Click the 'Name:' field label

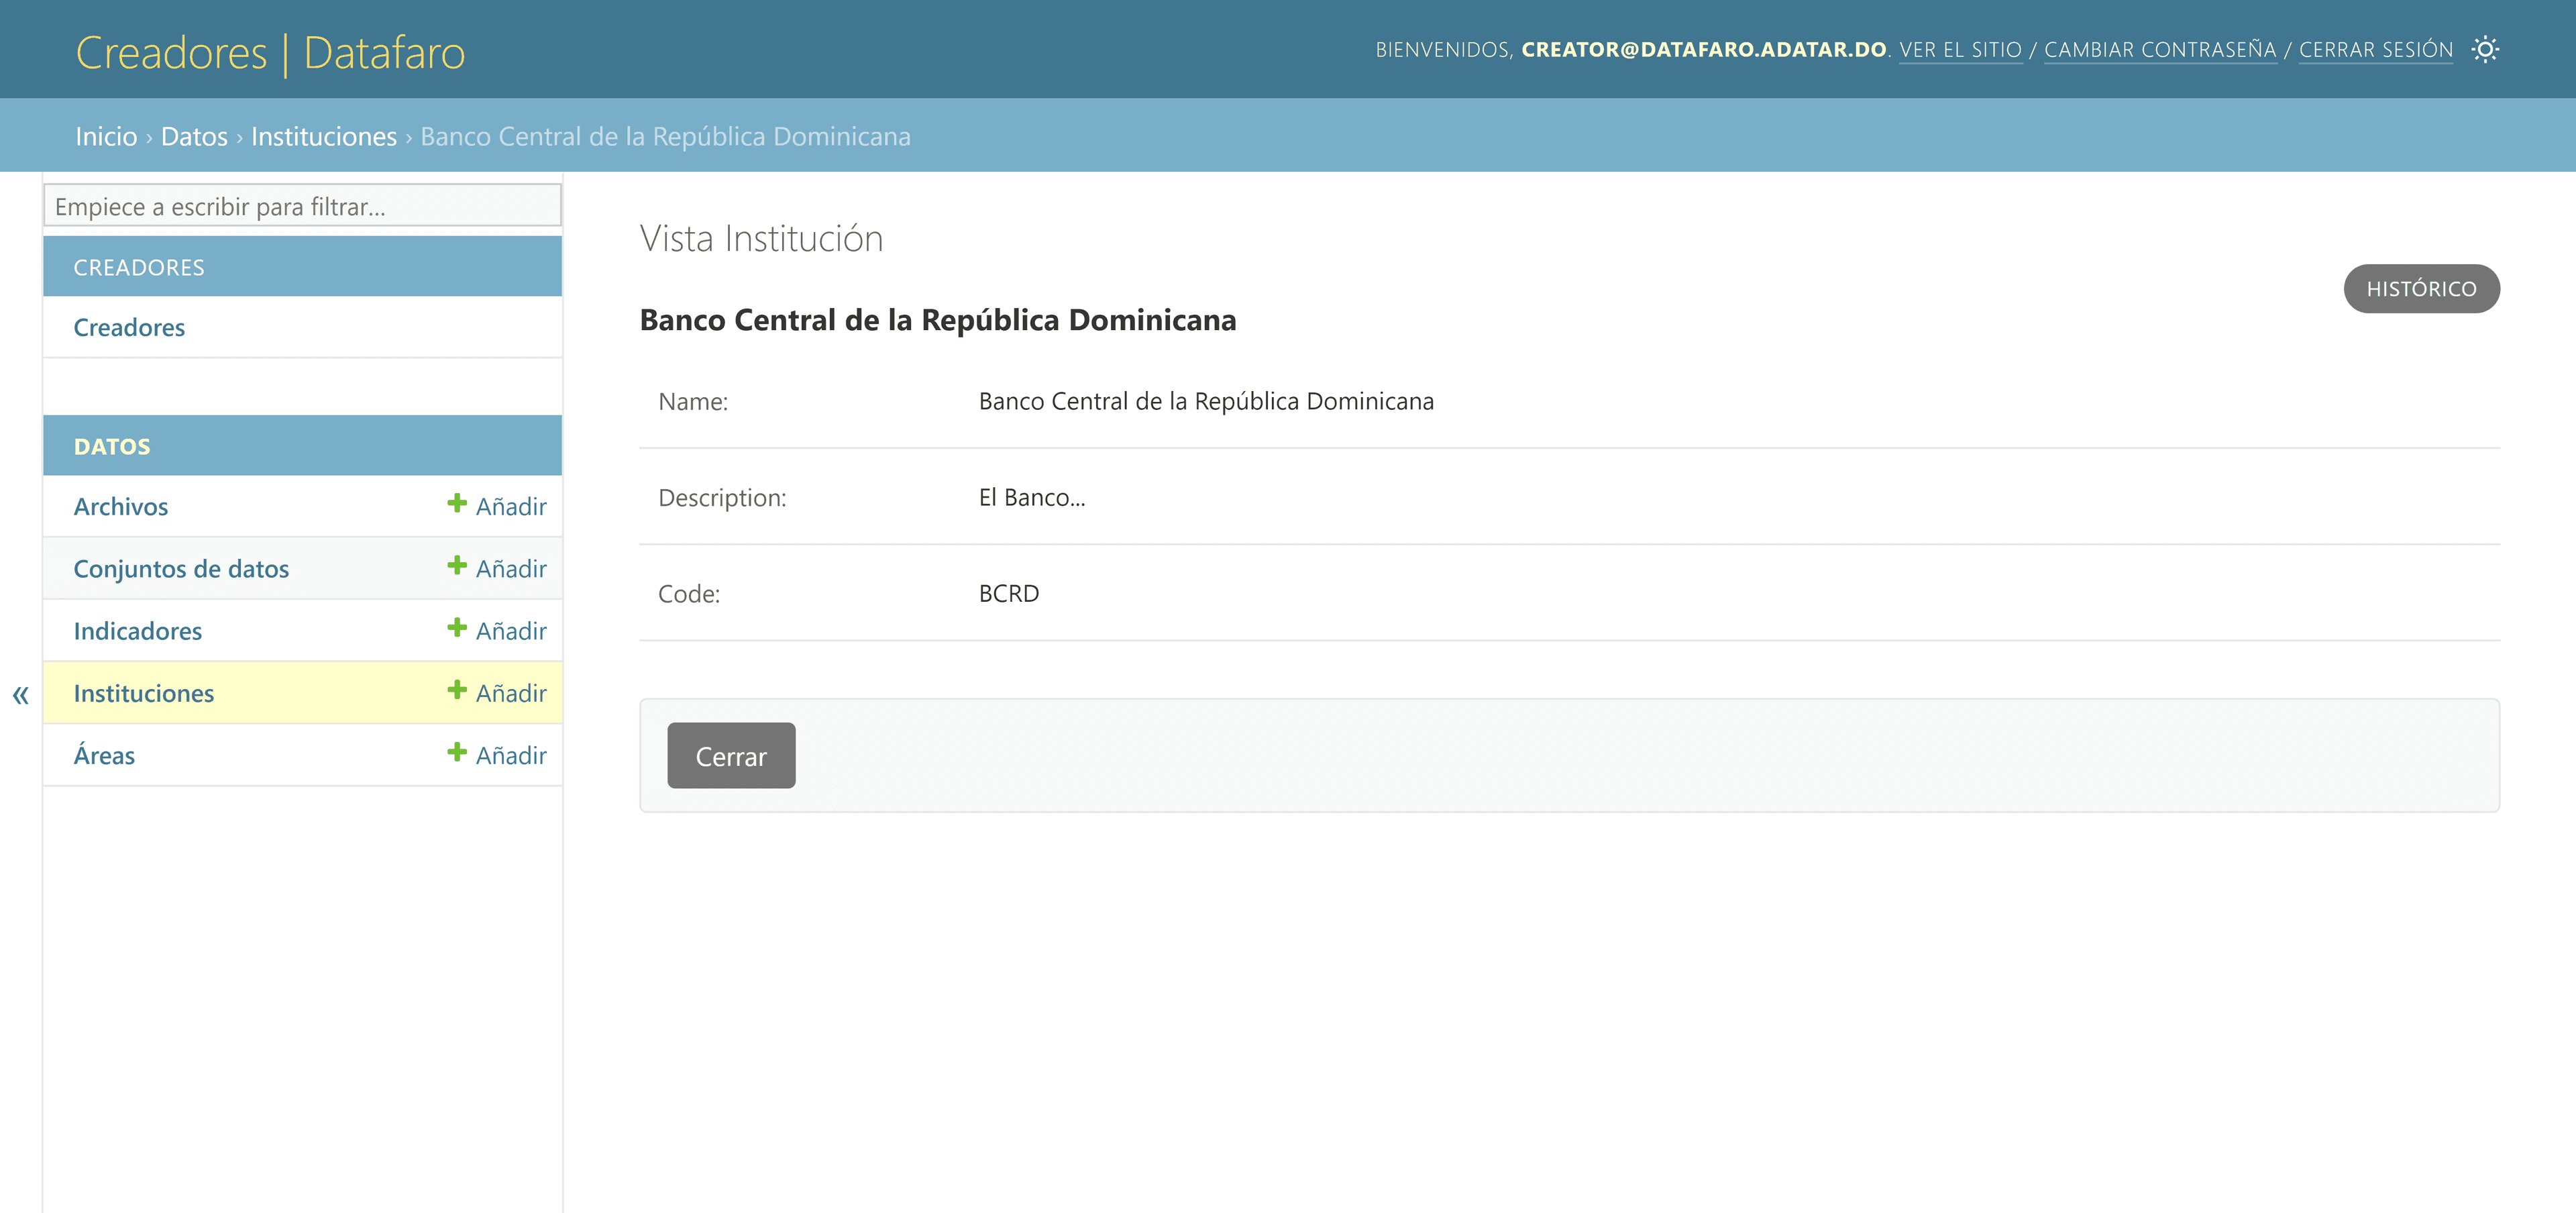(x=693, y=401)
